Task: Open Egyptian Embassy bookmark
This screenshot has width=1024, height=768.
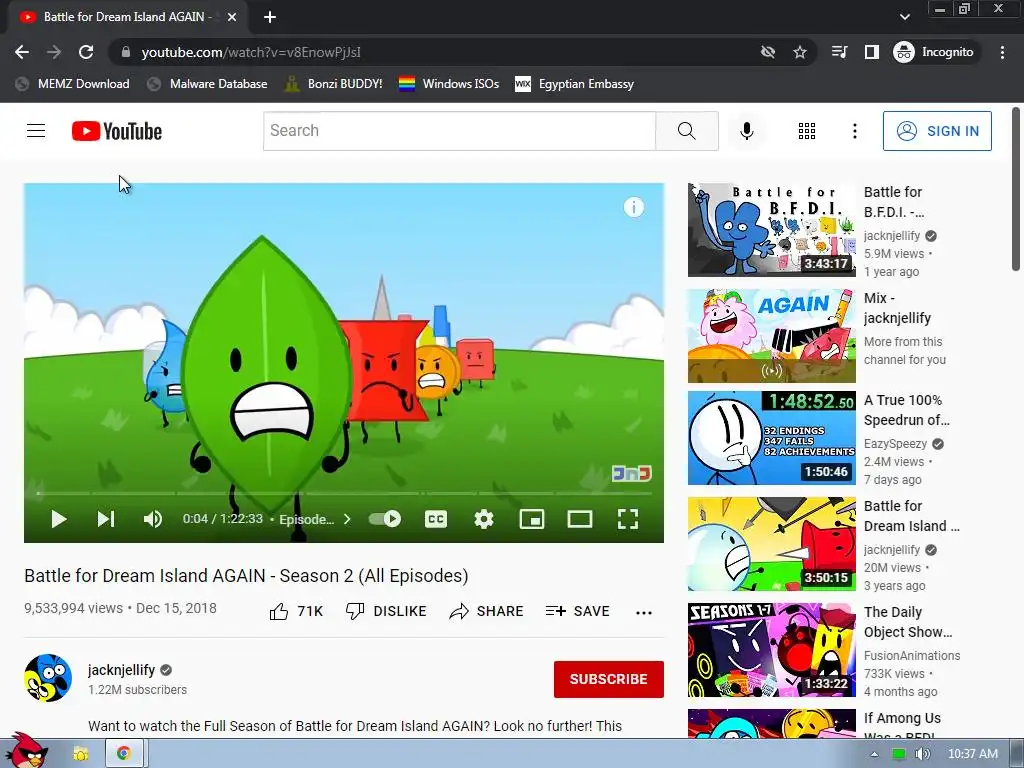Action: click(x=575, y=84)
